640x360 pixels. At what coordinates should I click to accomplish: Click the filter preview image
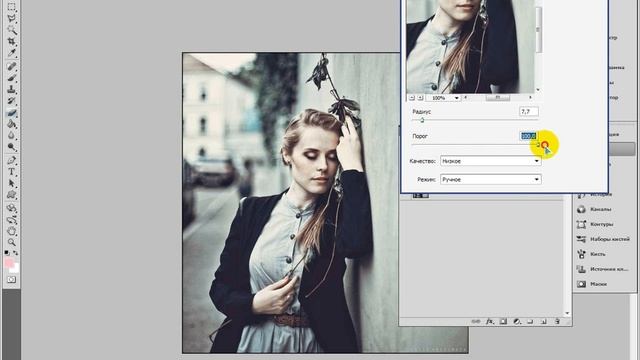point(470,47)
